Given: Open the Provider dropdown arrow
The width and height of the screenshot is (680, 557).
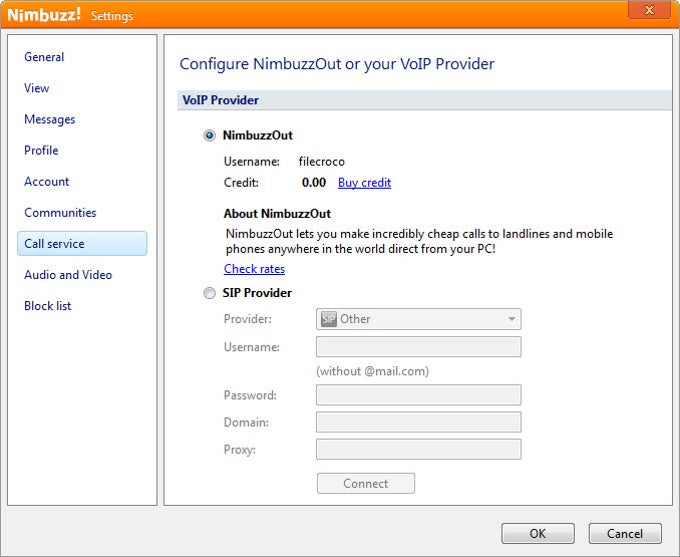Looking at the screenshot, I should [x=511, y=319].
